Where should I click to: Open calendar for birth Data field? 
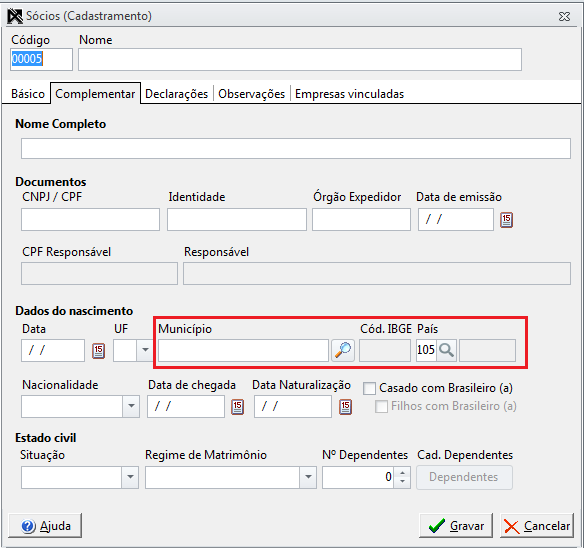[98, 351]
